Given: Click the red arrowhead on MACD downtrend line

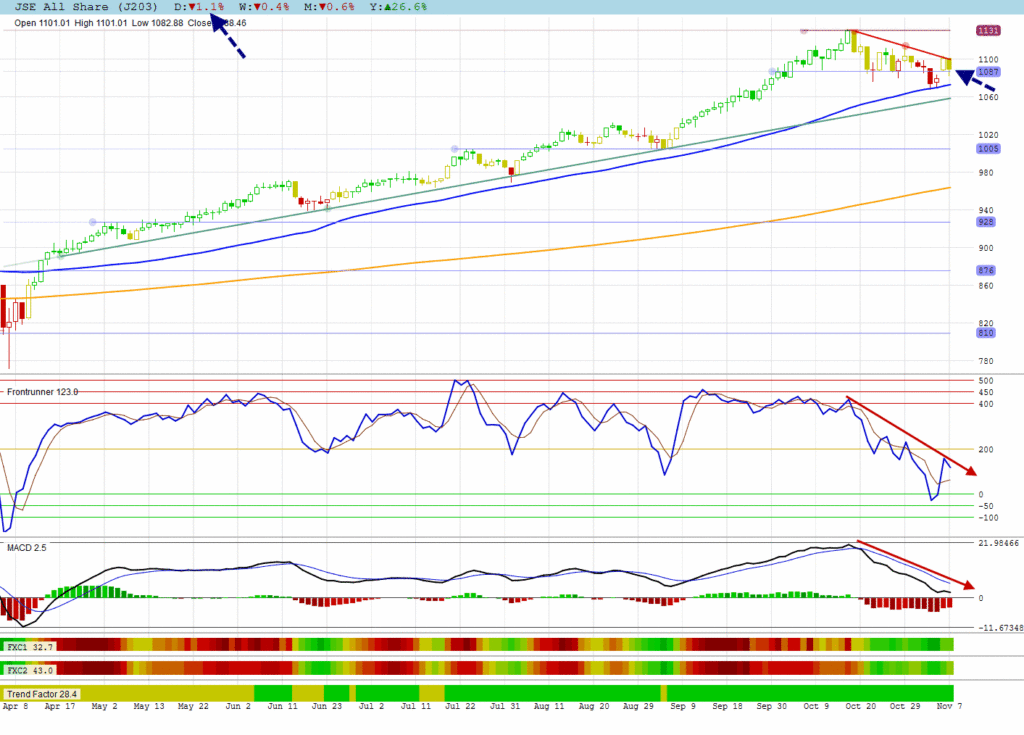Looking at the screenshot, I should [x=968, y=585].
